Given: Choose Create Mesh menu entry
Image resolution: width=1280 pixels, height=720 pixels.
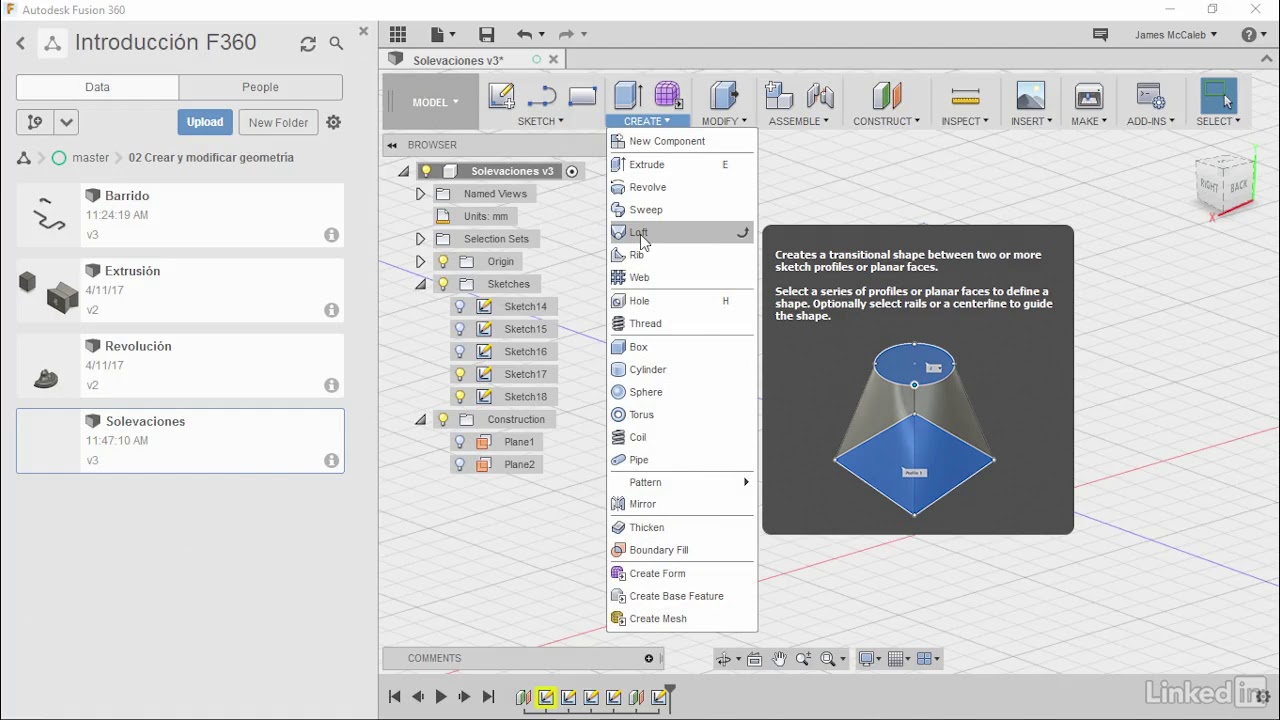Looking at the screenshot, I should tap(682, 619).
